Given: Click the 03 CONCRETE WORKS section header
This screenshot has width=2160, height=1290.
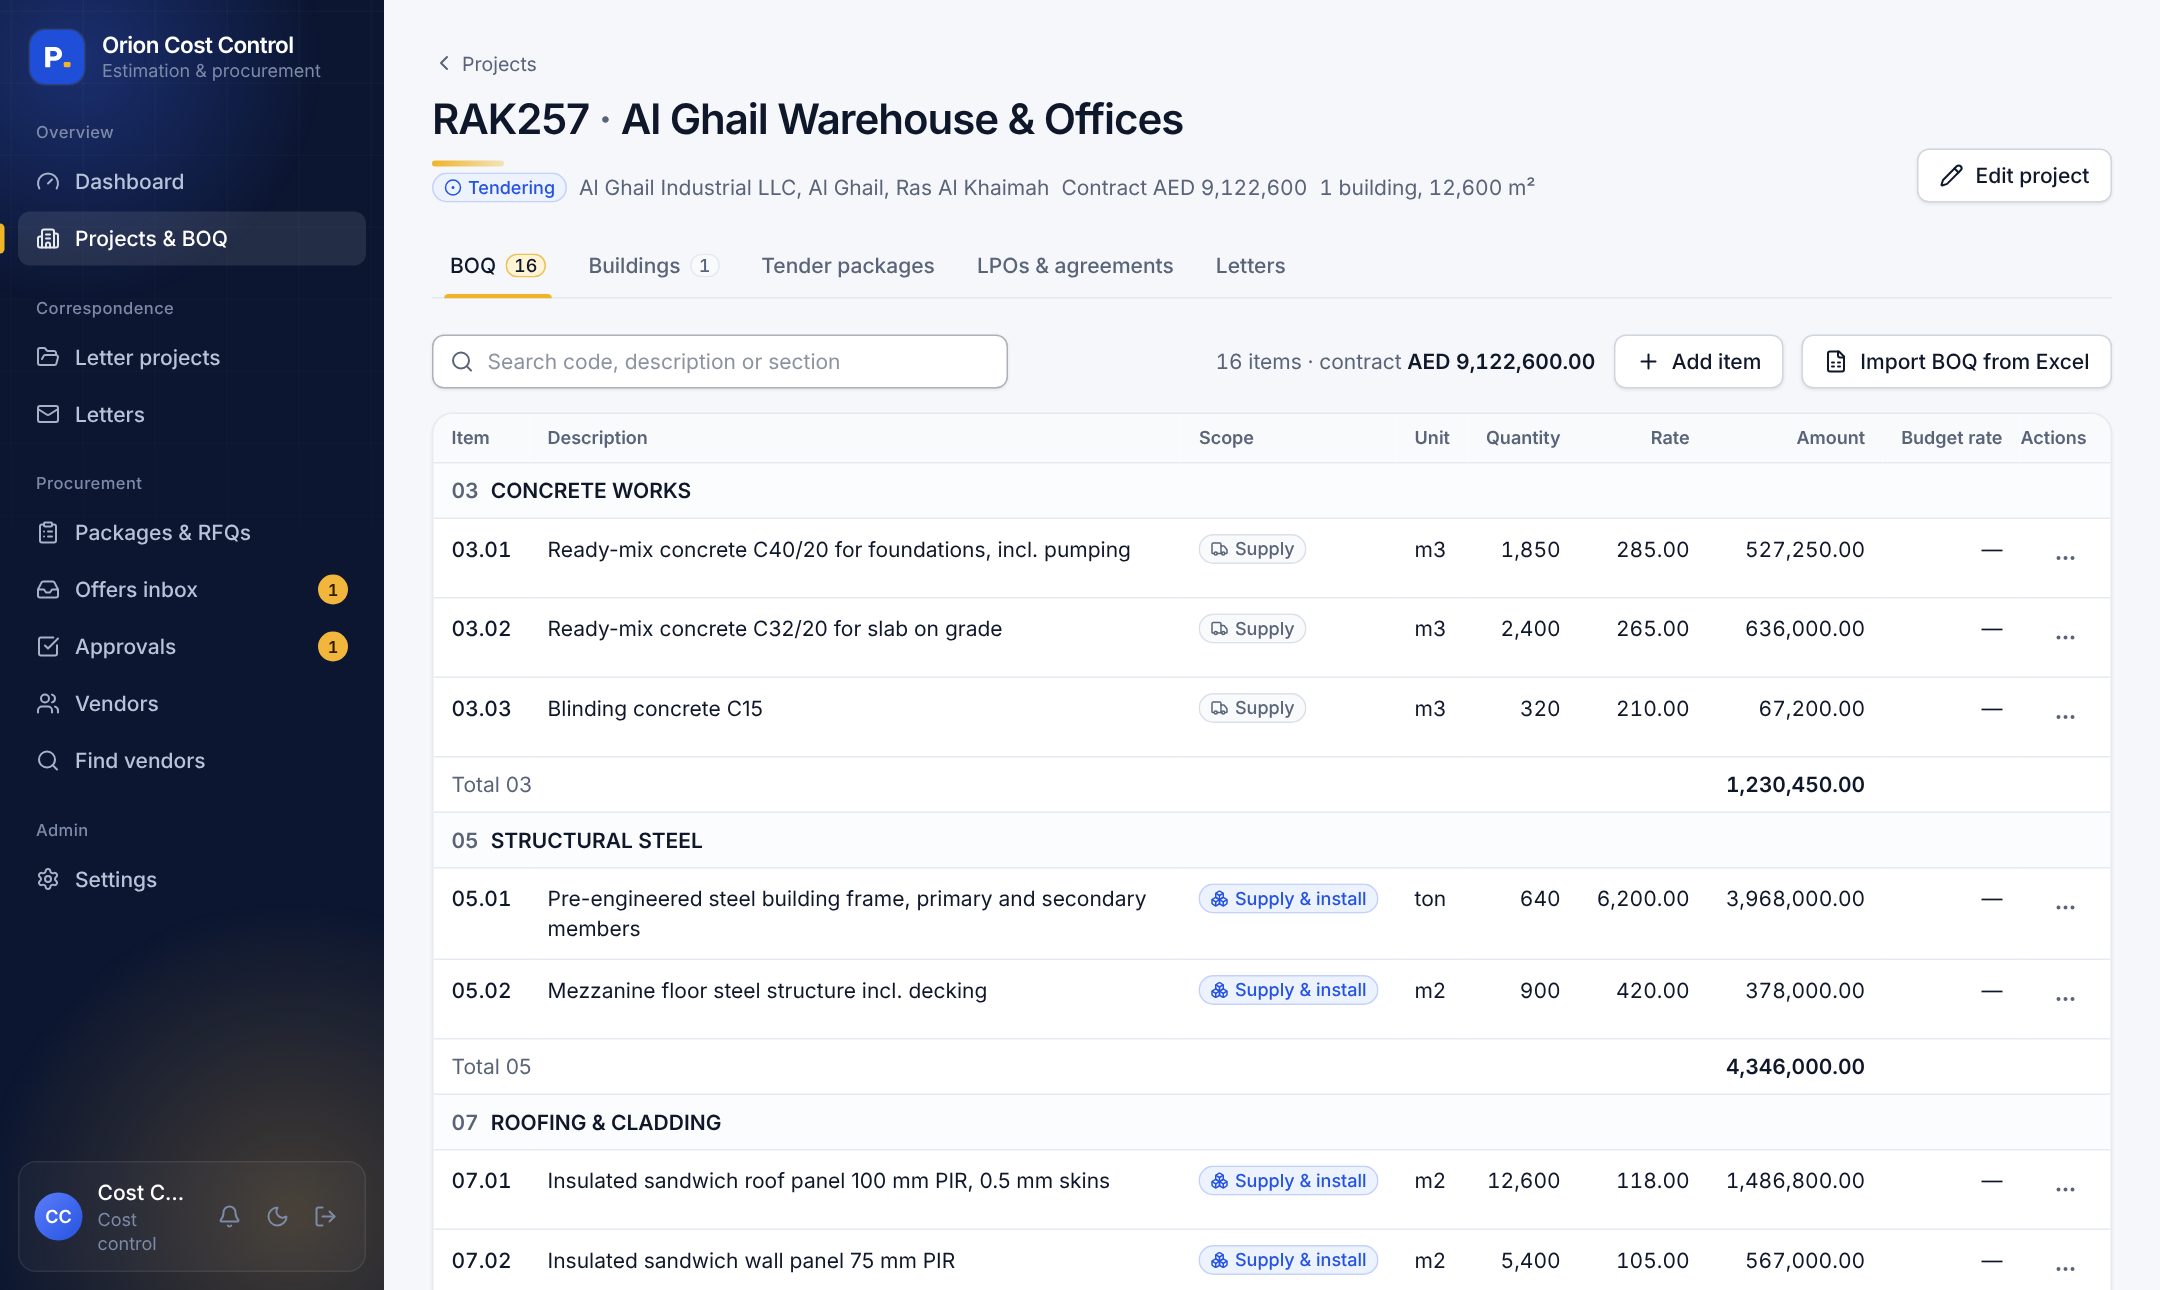Looking at the screenshot, I should 1271,490.
